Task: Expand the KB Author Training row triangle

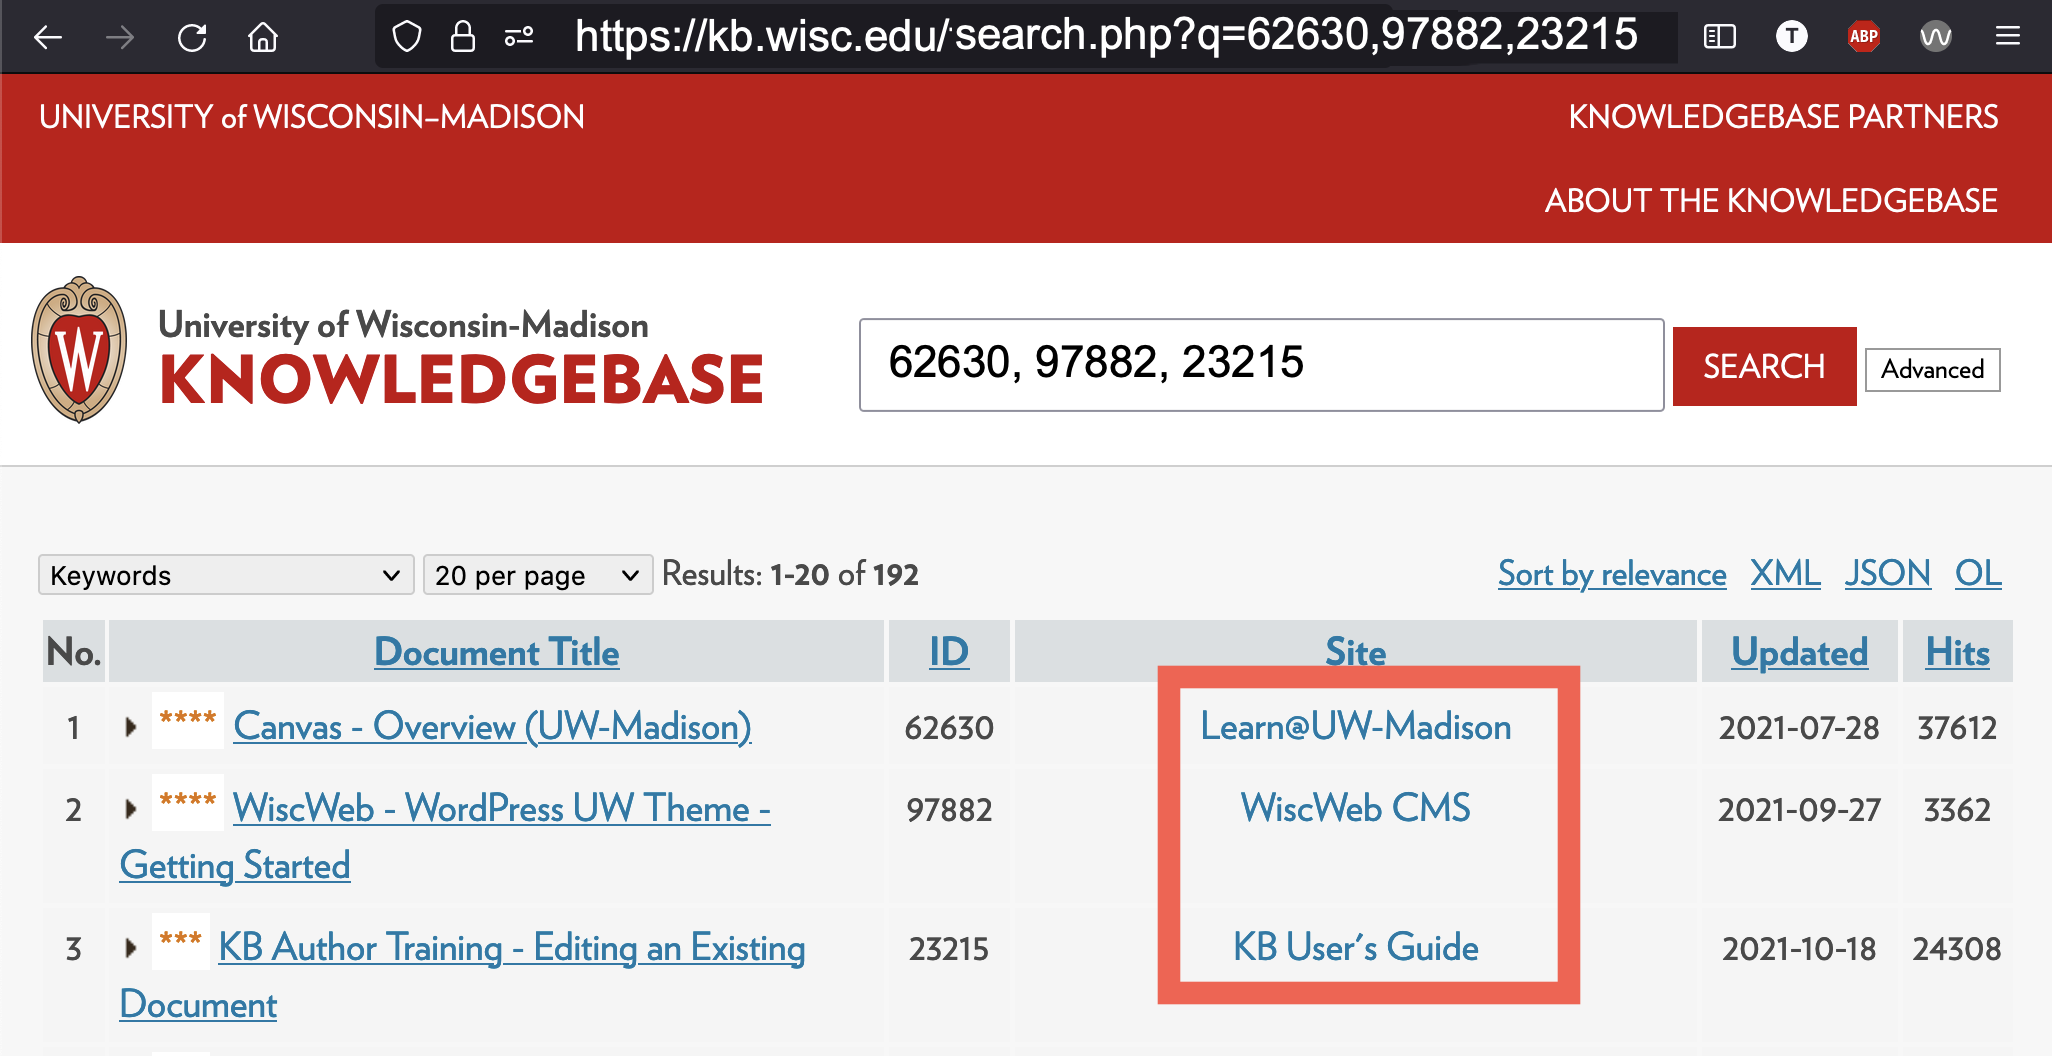Action: [x=130, y=947]
